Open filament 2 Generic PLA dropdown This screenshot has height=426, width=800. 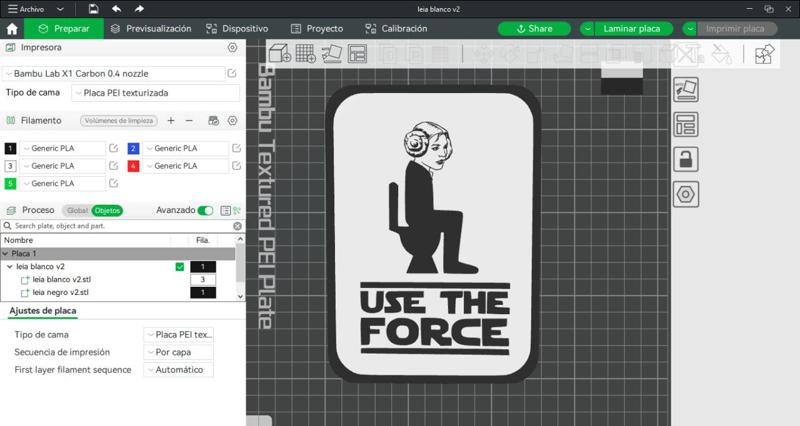click(186, 148)
